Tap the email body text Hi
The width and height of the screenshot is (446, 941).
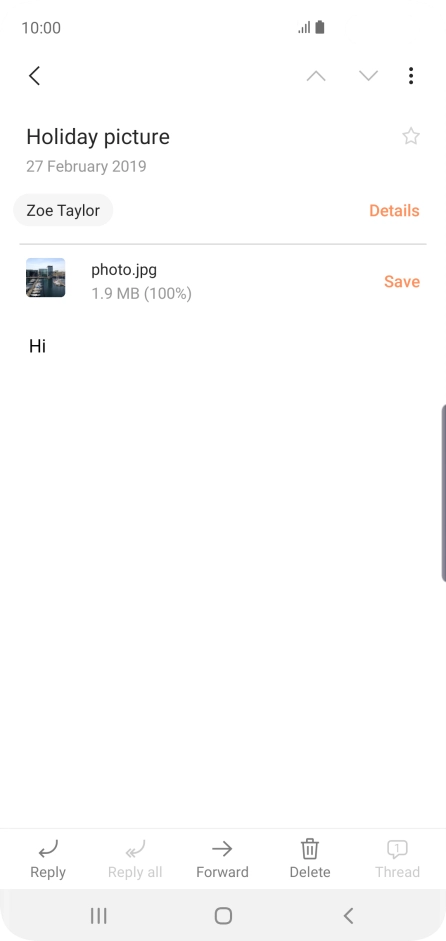click(x=37, y=346)
